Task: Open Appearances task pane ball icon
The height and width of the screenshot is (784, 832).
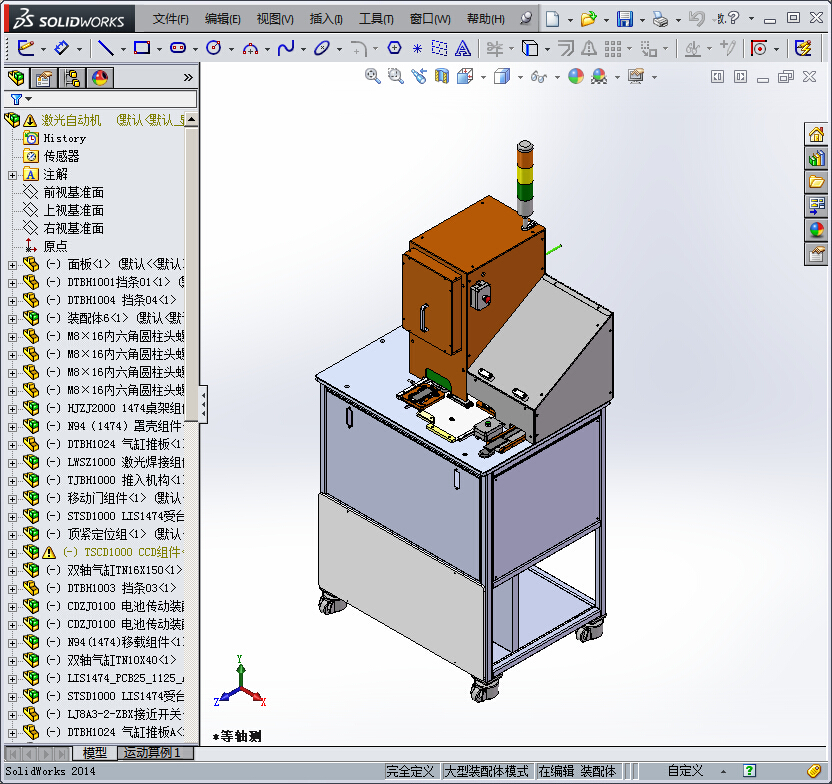Action: [x=817, y=230]
